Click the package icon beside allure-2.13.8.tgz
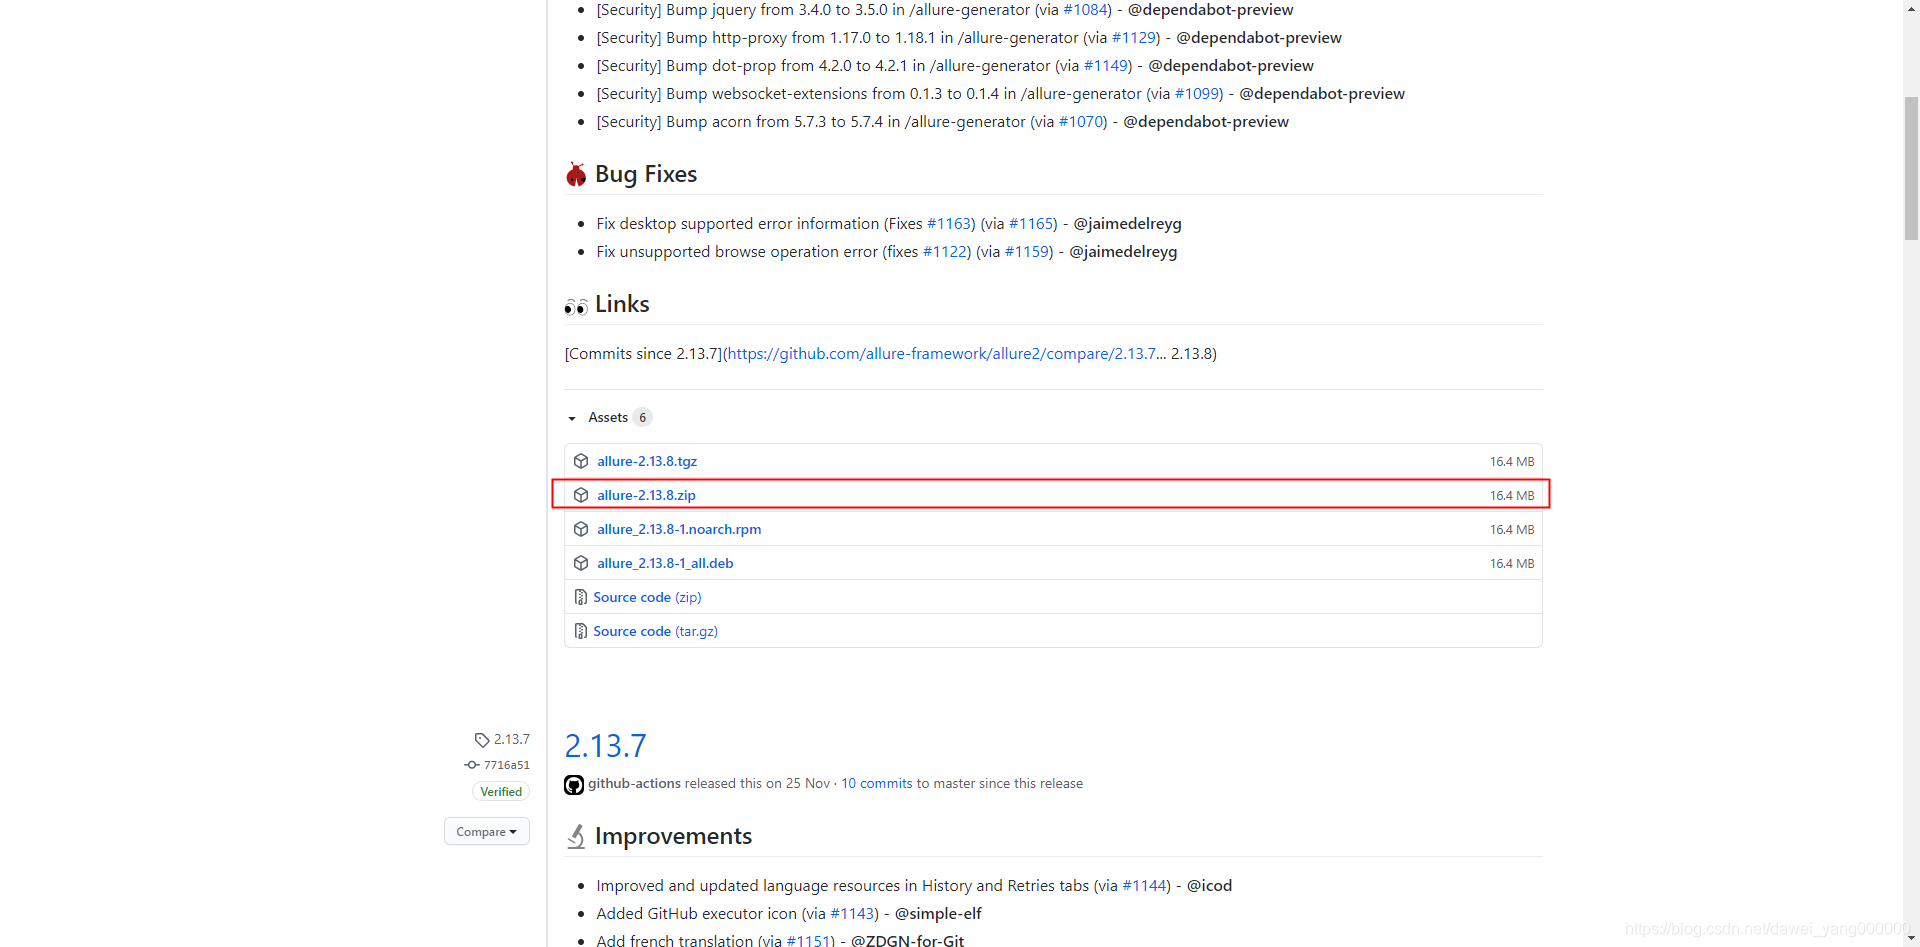1920x947 pixels. pyautogui.click(x=581, y=461)
